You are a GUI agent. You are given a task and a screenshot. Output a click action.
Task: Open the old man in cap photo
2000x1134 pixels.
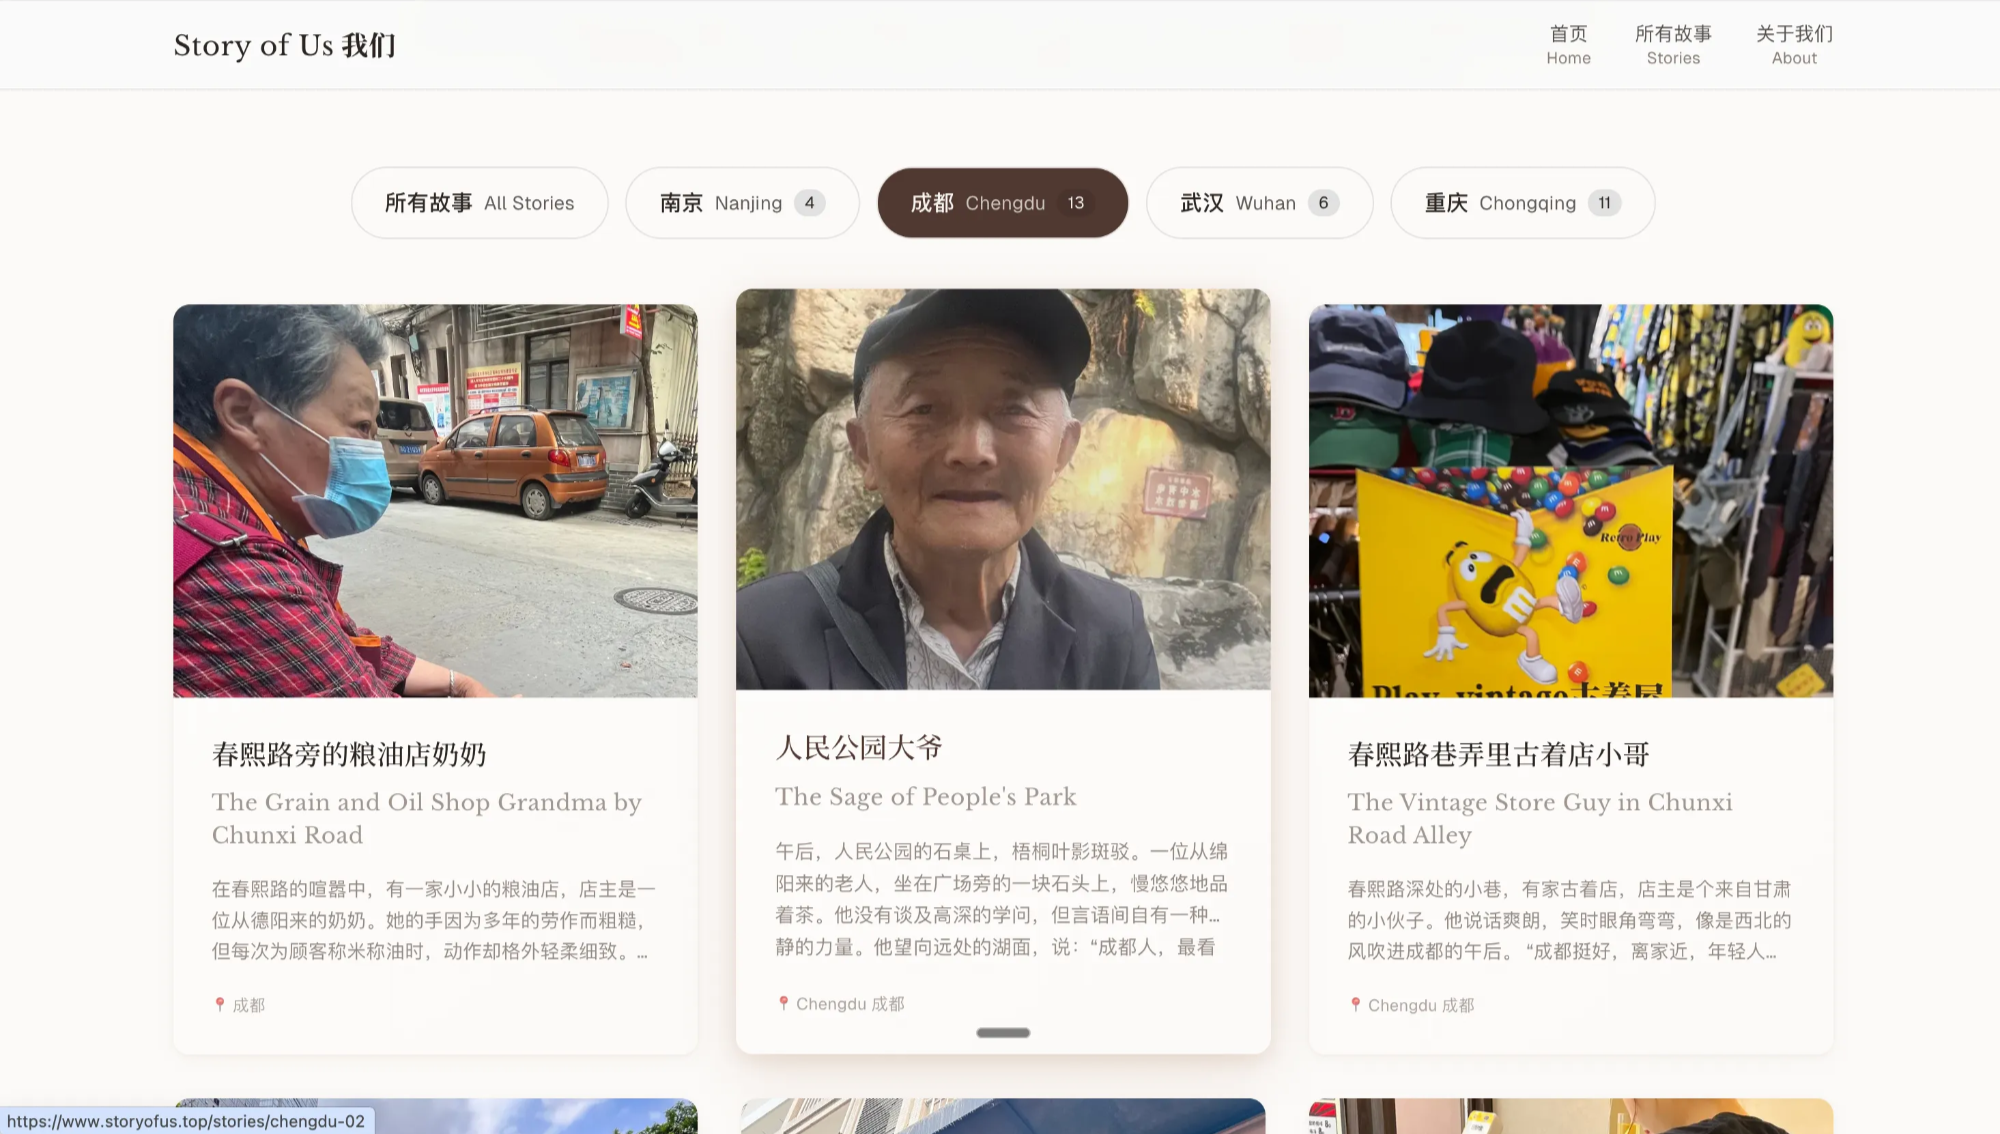point(1003,489)
